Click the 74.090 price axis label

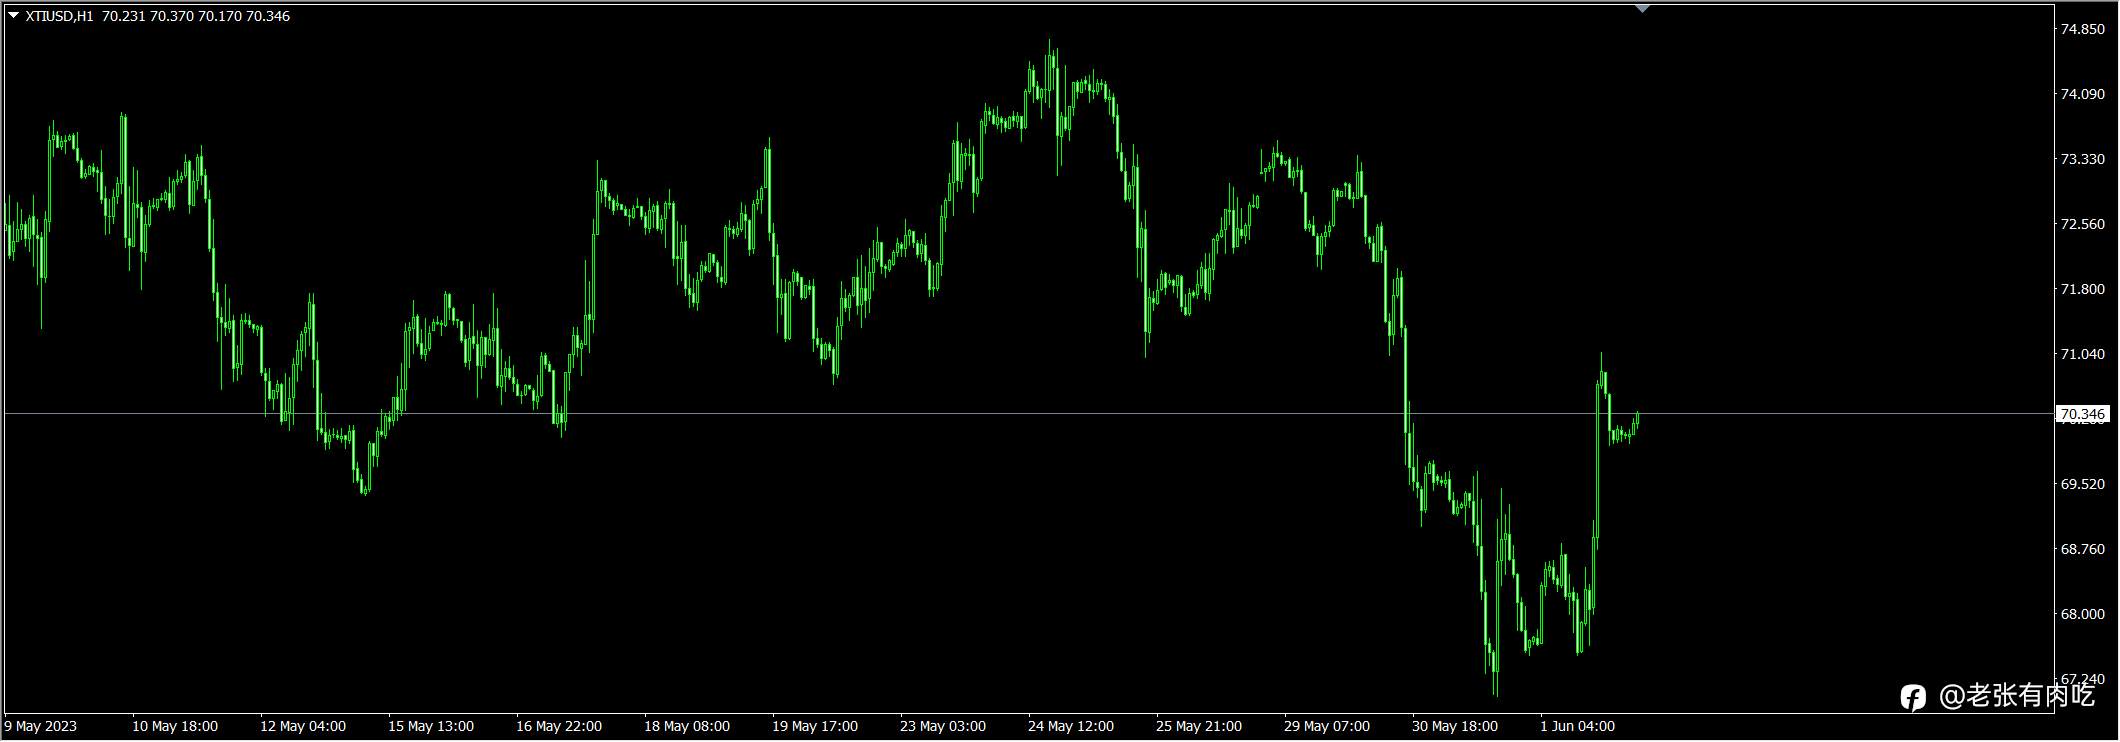click(2082, 94)
